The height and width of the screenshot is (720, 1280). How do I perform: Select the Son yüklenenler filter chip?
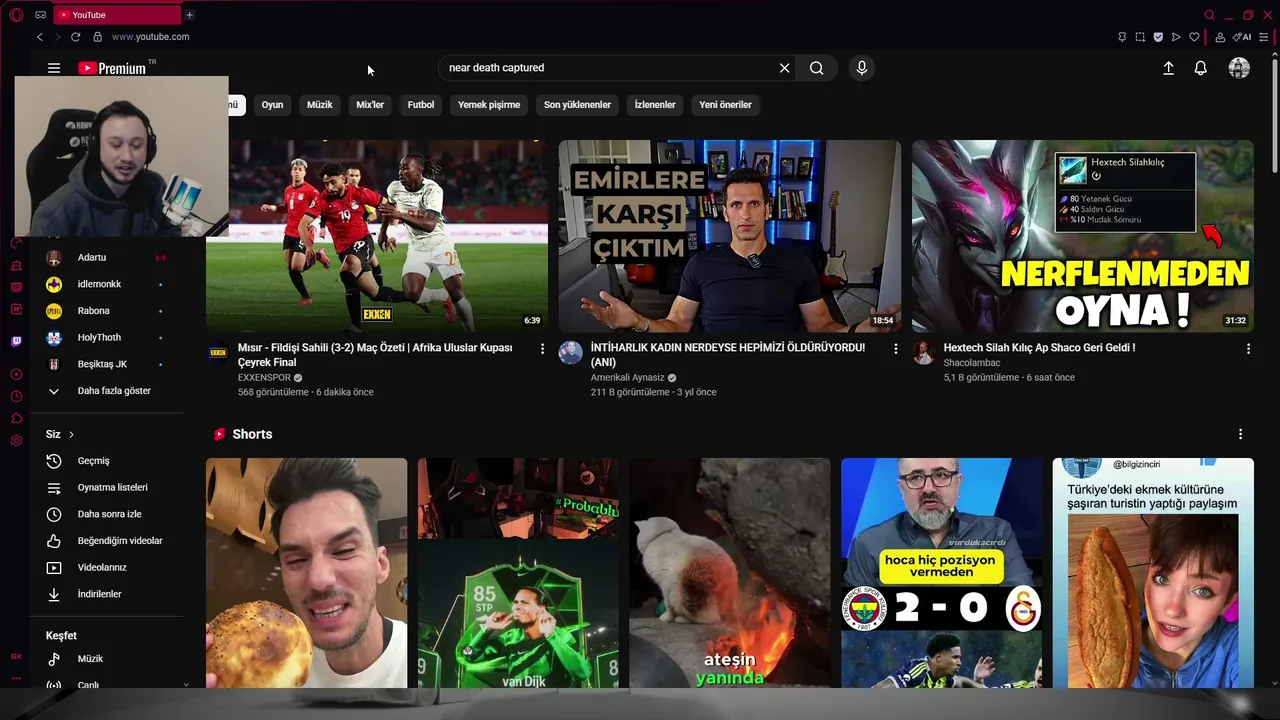[577, 105]
